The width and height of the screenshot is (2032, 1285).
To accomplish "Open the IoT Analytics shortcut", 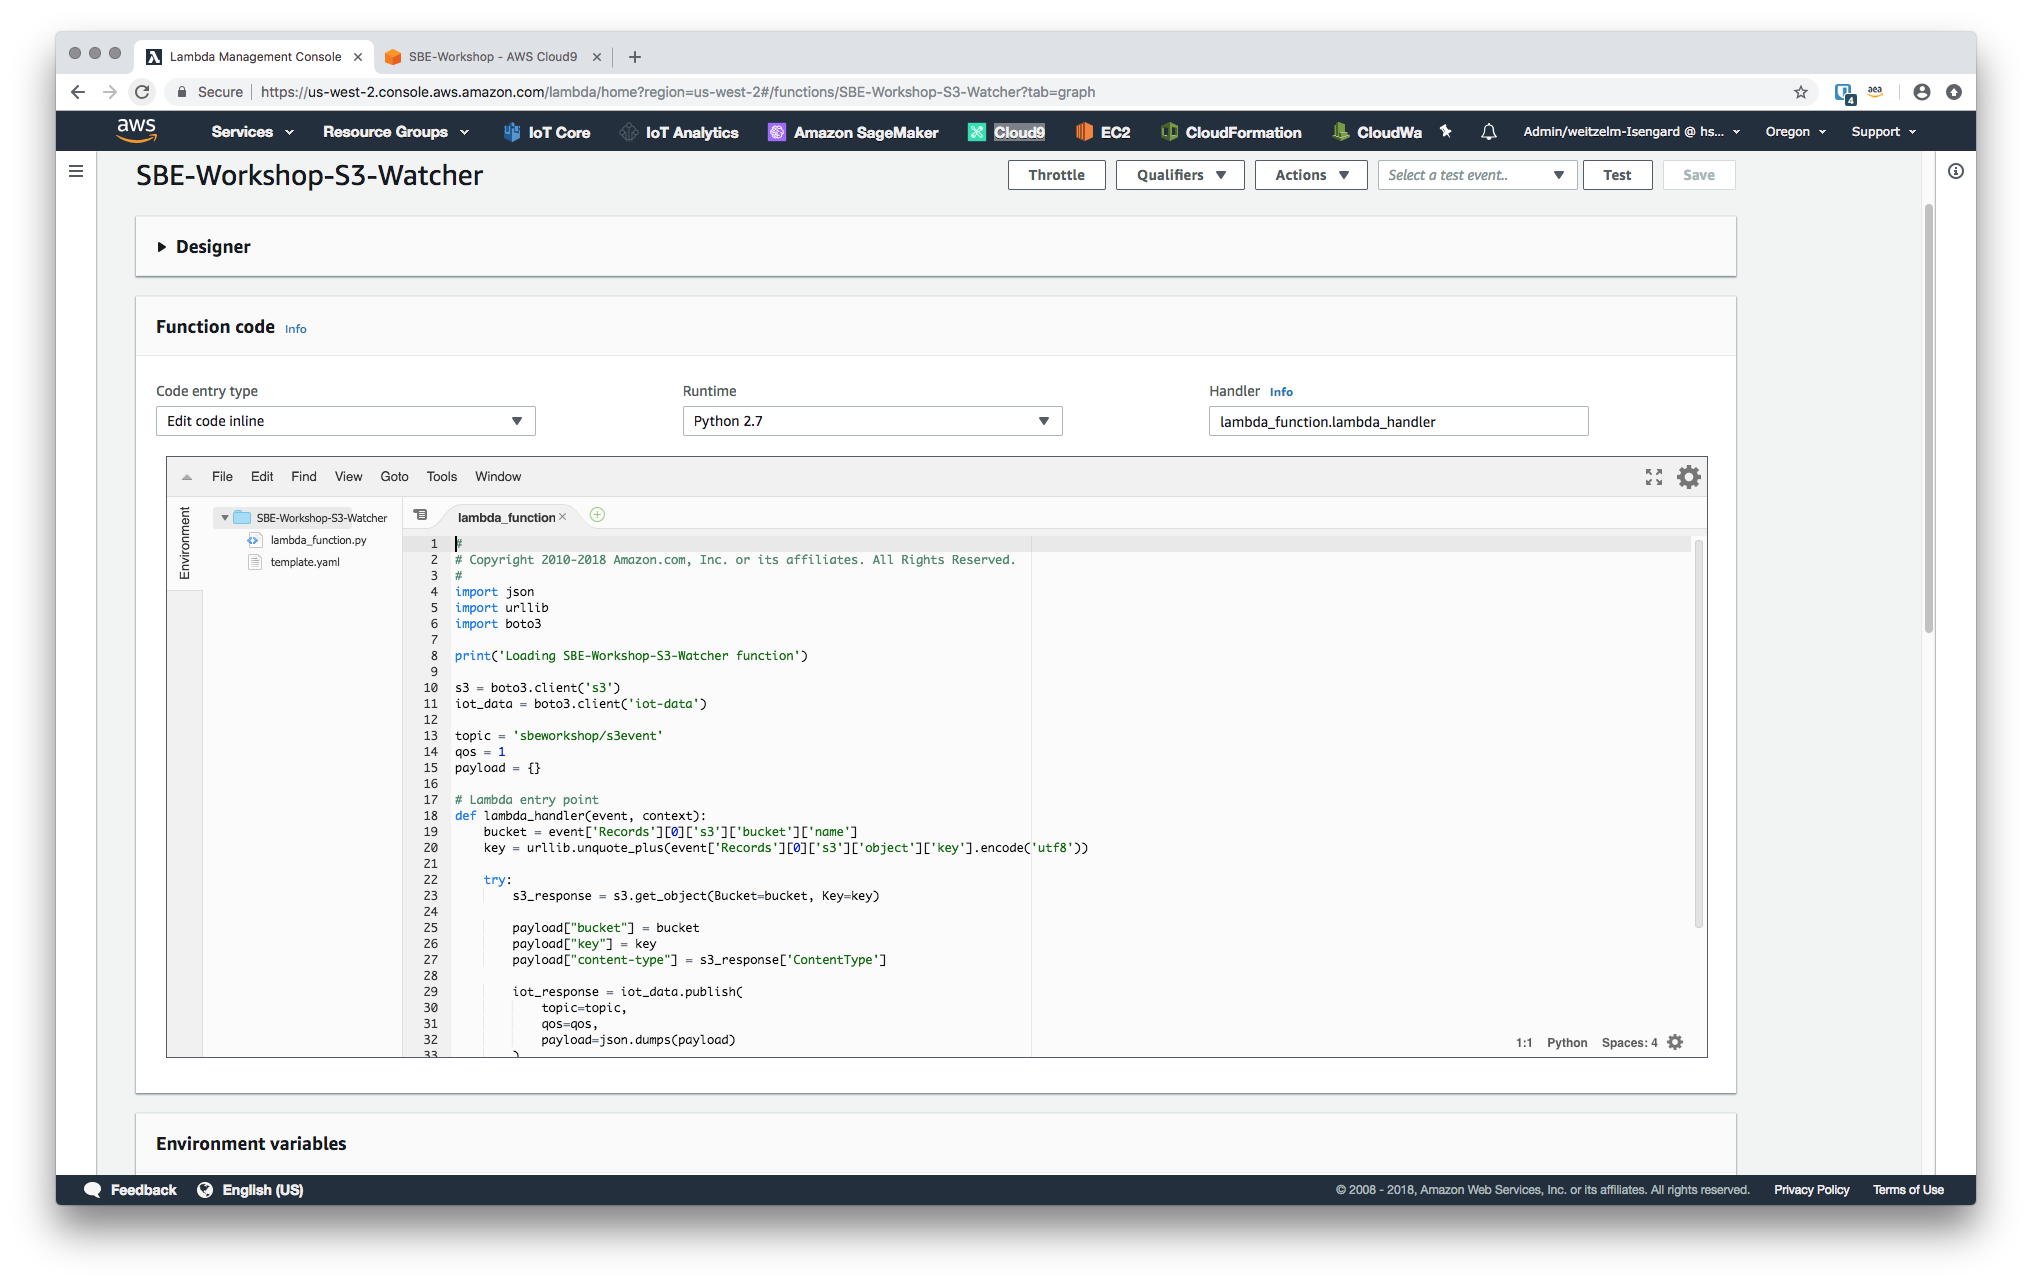I will click(679, 132).
